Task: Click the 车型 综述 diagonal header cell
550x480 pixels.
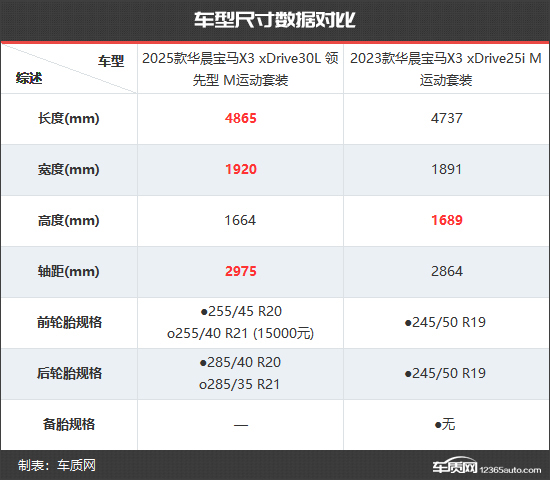Action: [x=69, y=69]
